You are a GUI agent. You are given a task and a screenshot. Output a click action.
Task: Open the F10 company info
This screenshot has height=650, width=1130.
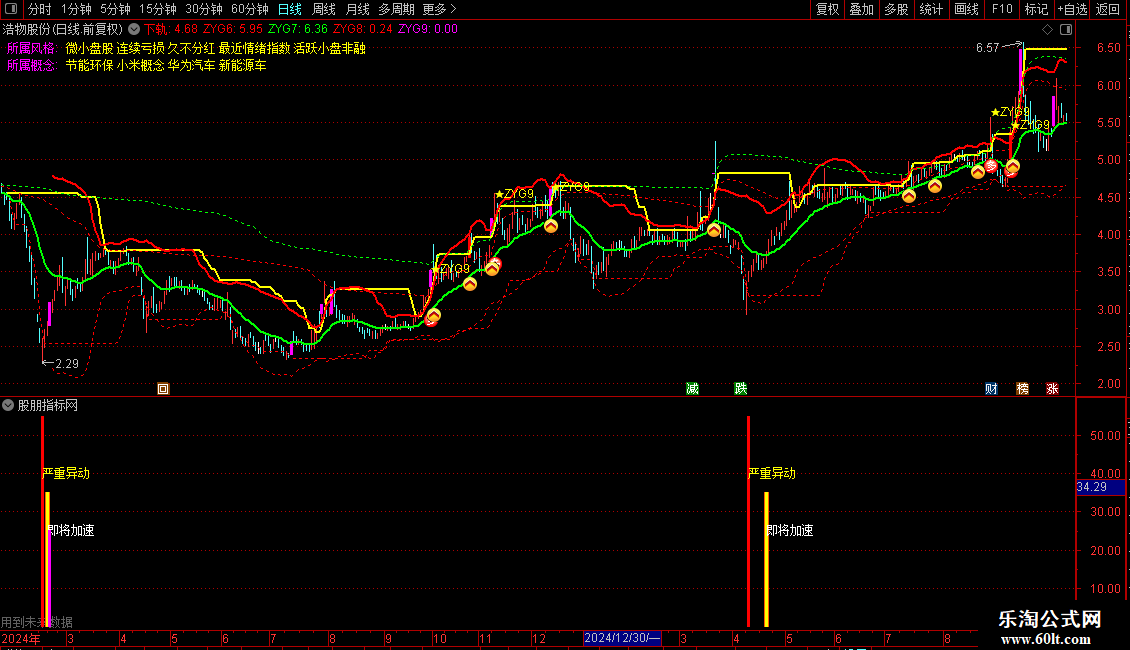(x=1002, y=9)
